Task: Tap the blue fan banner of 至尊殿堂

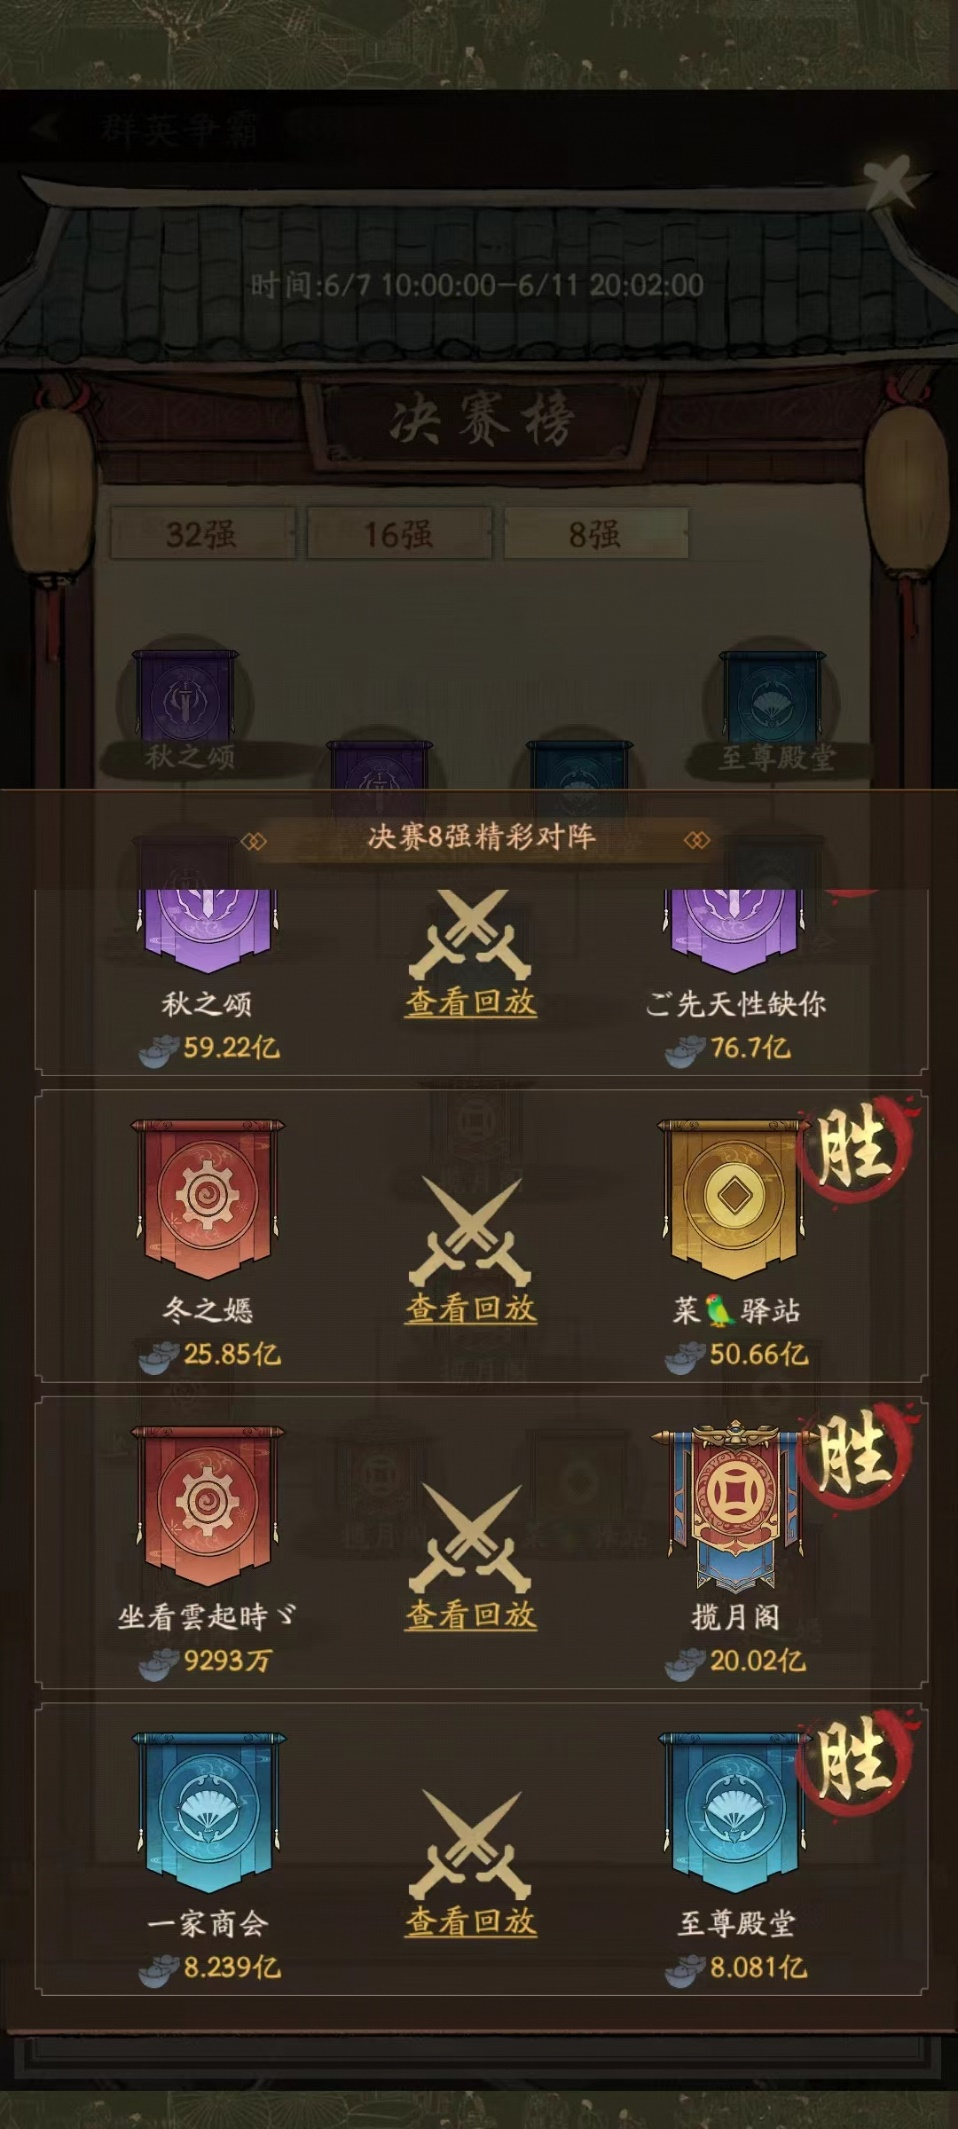Action: coord(734,1812)
